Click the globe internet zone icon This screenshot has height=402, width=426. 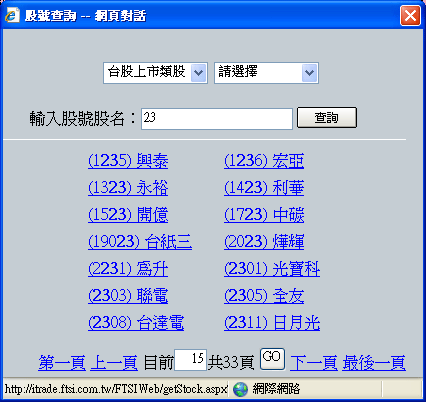tap(240, 389)
